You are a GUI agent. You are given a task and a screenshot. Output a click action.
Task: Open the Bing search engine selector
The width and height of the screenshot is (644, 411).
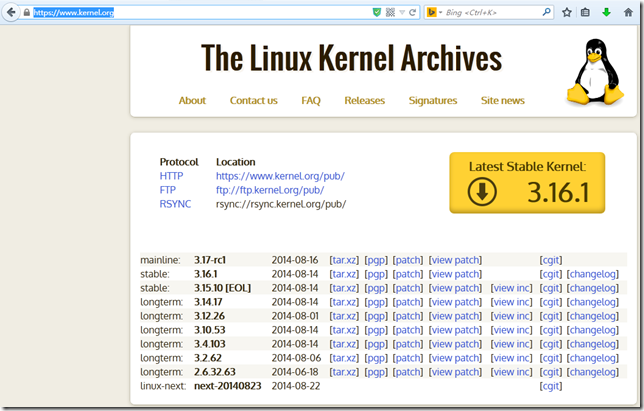pos(434,12)
